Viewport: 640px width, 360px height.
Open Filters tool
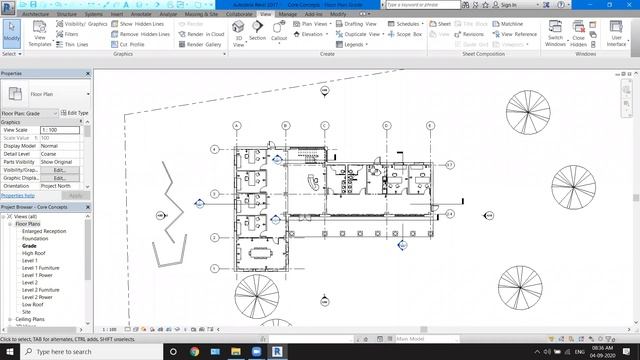pyautogui.click(x=67, y=34)
